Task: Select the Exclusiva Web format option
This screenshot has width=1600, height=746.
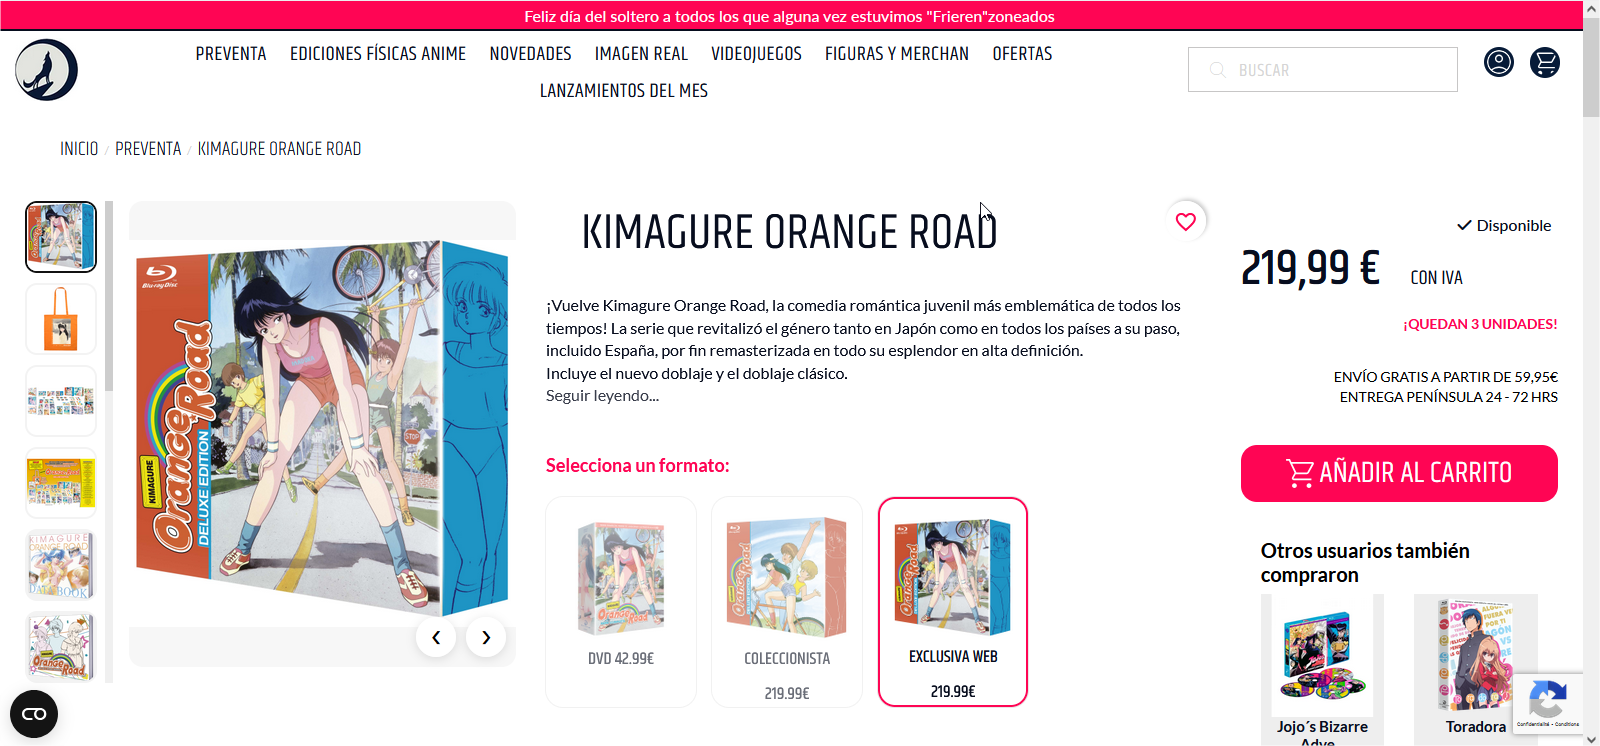Action: pyautogui.click(x=953, y=602)
